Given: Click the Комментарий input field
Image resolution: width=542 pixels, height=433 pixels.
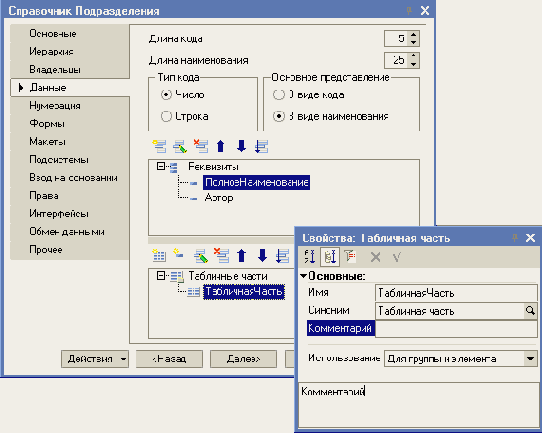Looking at the screenshot, I should [456, 328].
